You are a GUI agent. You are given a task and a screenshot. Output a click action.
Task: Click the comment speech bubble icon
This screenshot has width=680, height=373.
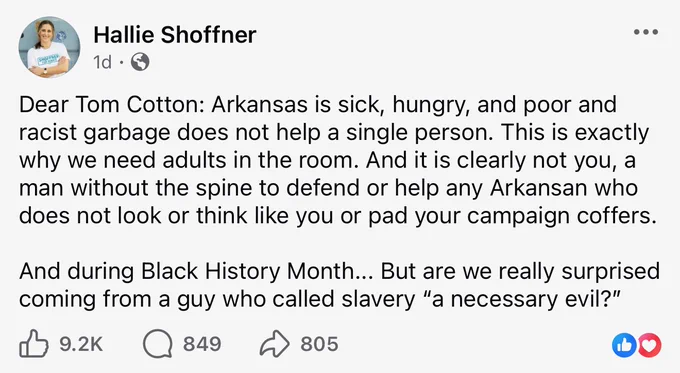click(158, 344)
